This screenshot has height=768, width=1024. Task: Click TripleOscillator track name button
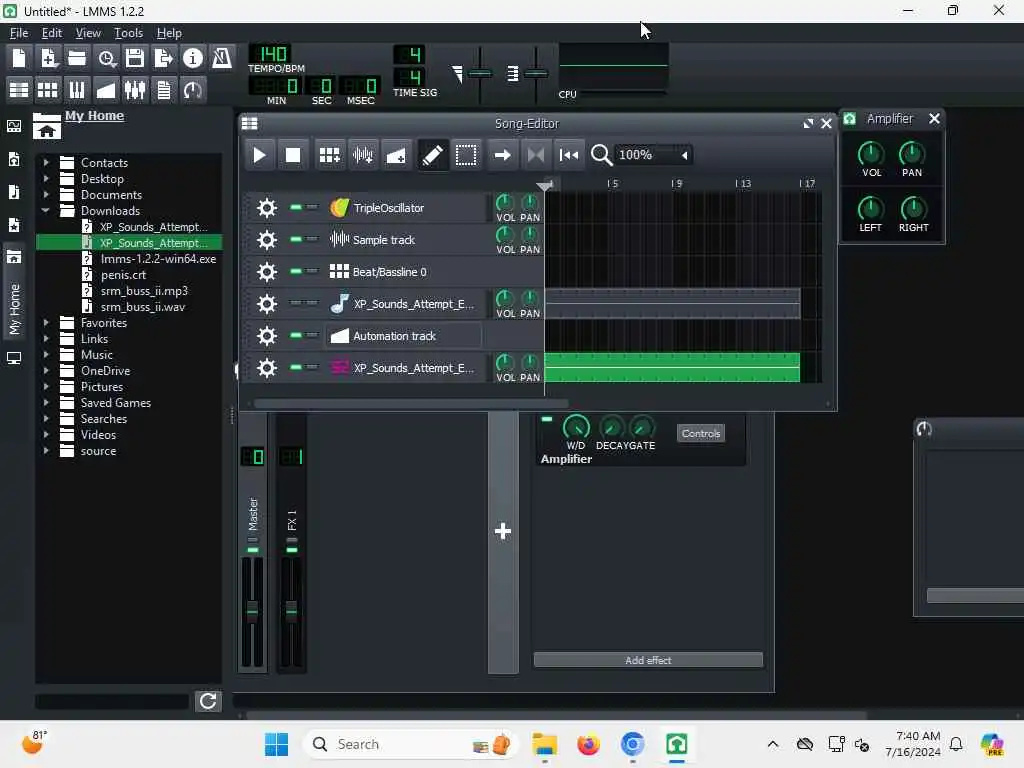pos(404,208)
